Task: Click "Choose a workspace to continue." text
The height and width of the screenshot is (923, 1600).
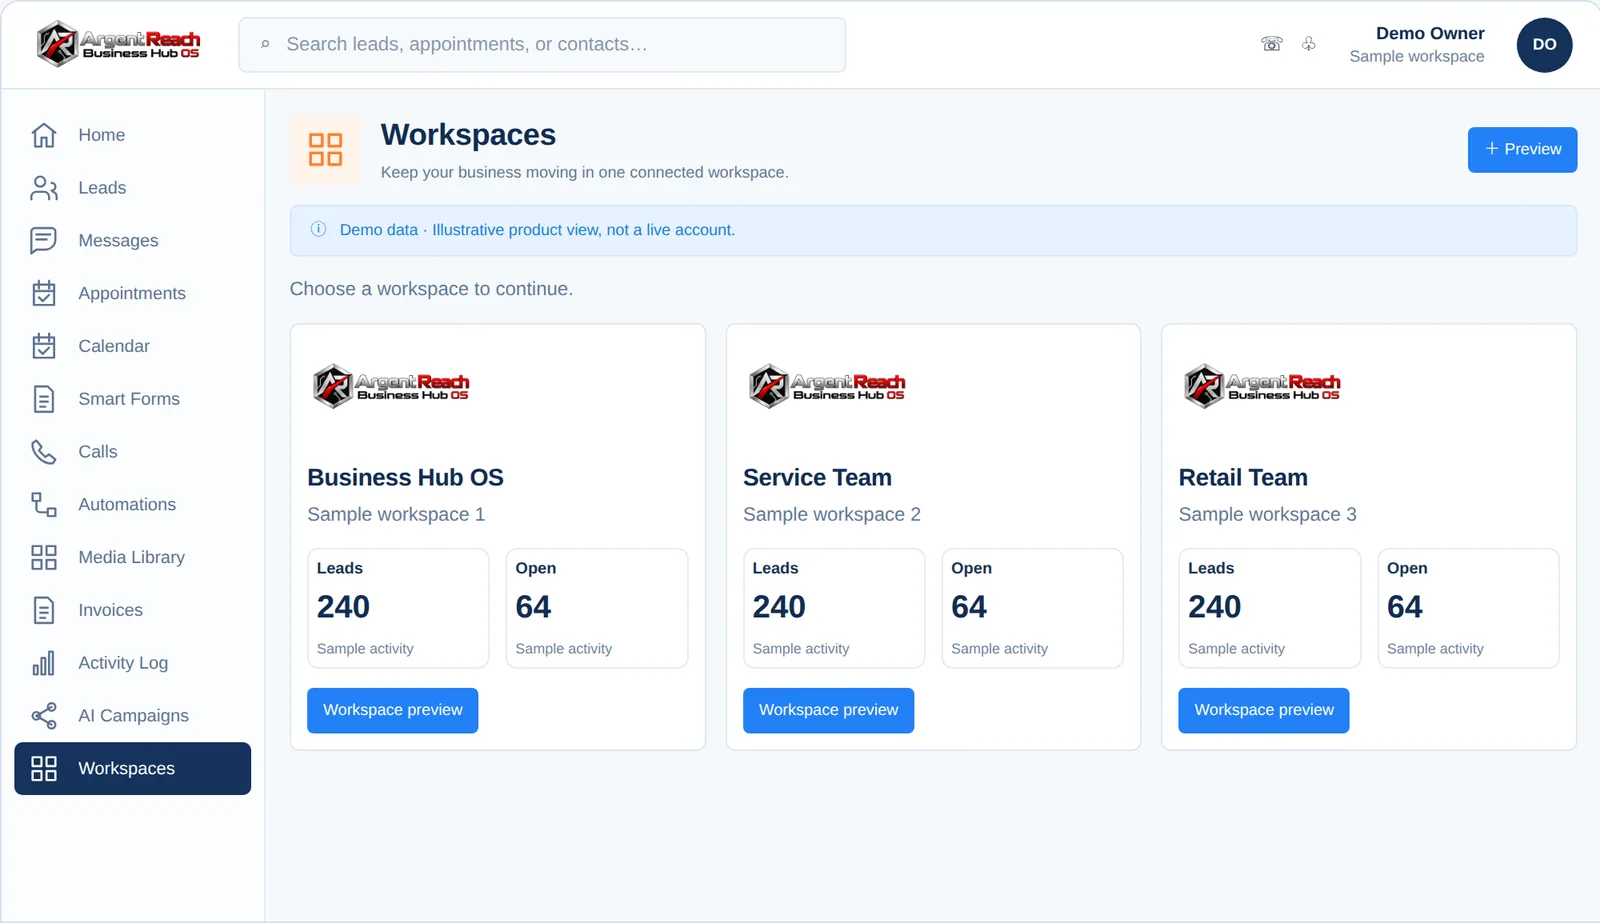Action: 431,289
